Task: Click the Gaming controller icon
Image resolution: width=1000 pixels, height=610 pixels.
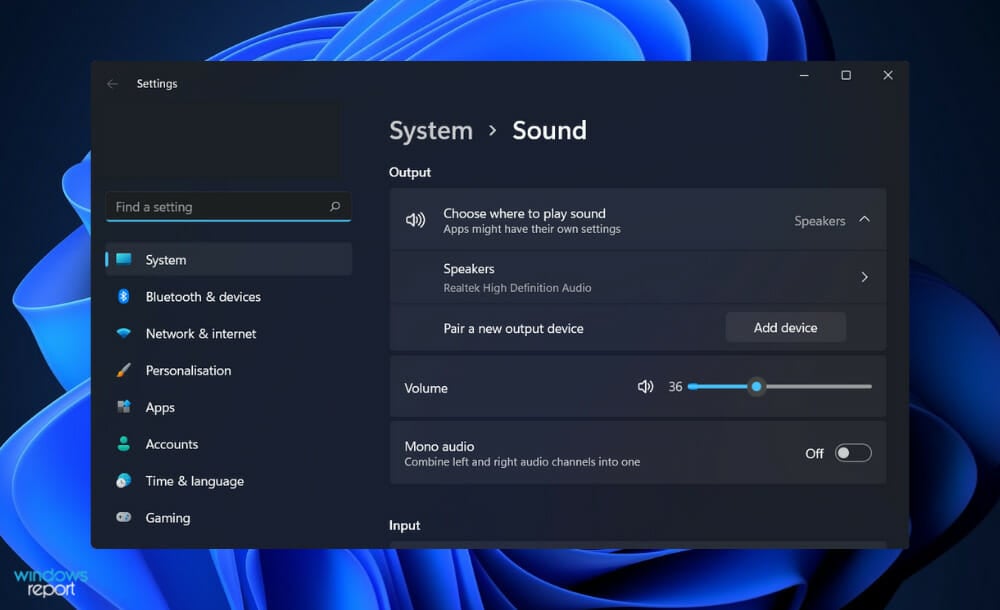Action: tap(124, 518)
